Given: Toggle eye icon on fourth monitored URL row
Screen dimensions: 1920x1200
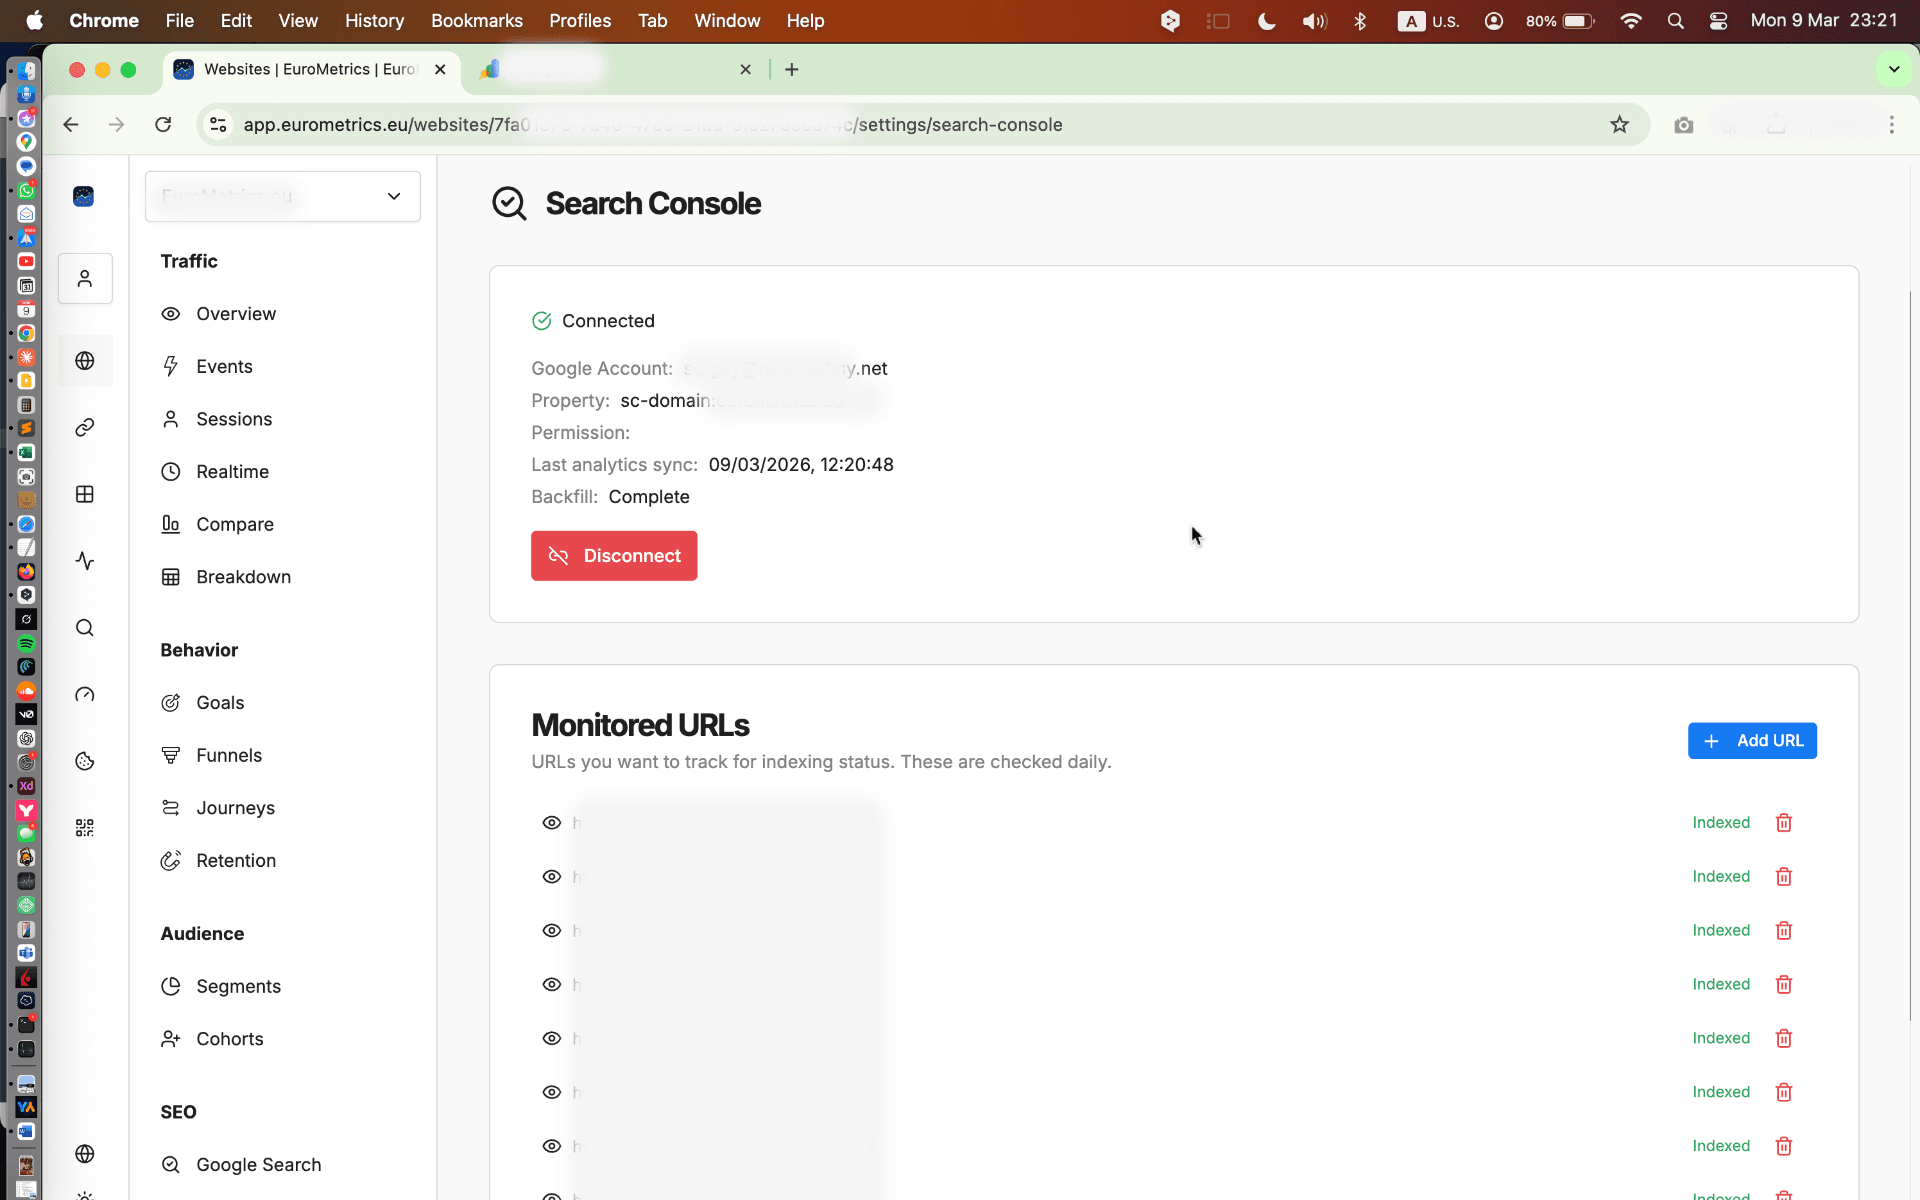Looking at the screenshot, I should pos(552,985).
